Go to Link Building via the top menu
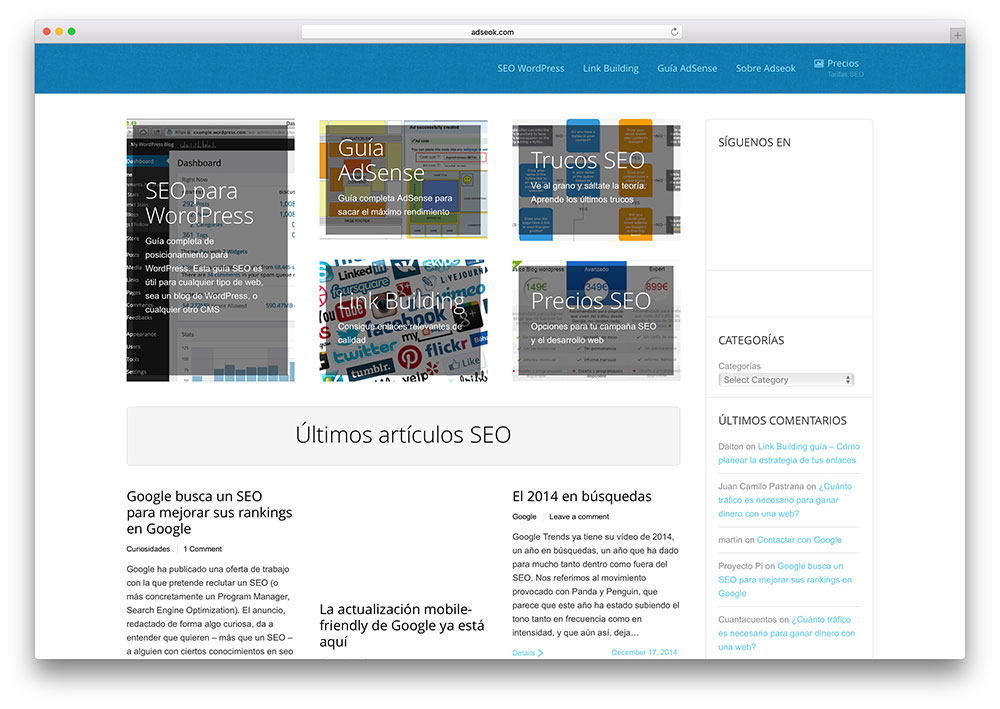Image resolution: width=1000 pixels, height=709 pixels. [610, 68]
